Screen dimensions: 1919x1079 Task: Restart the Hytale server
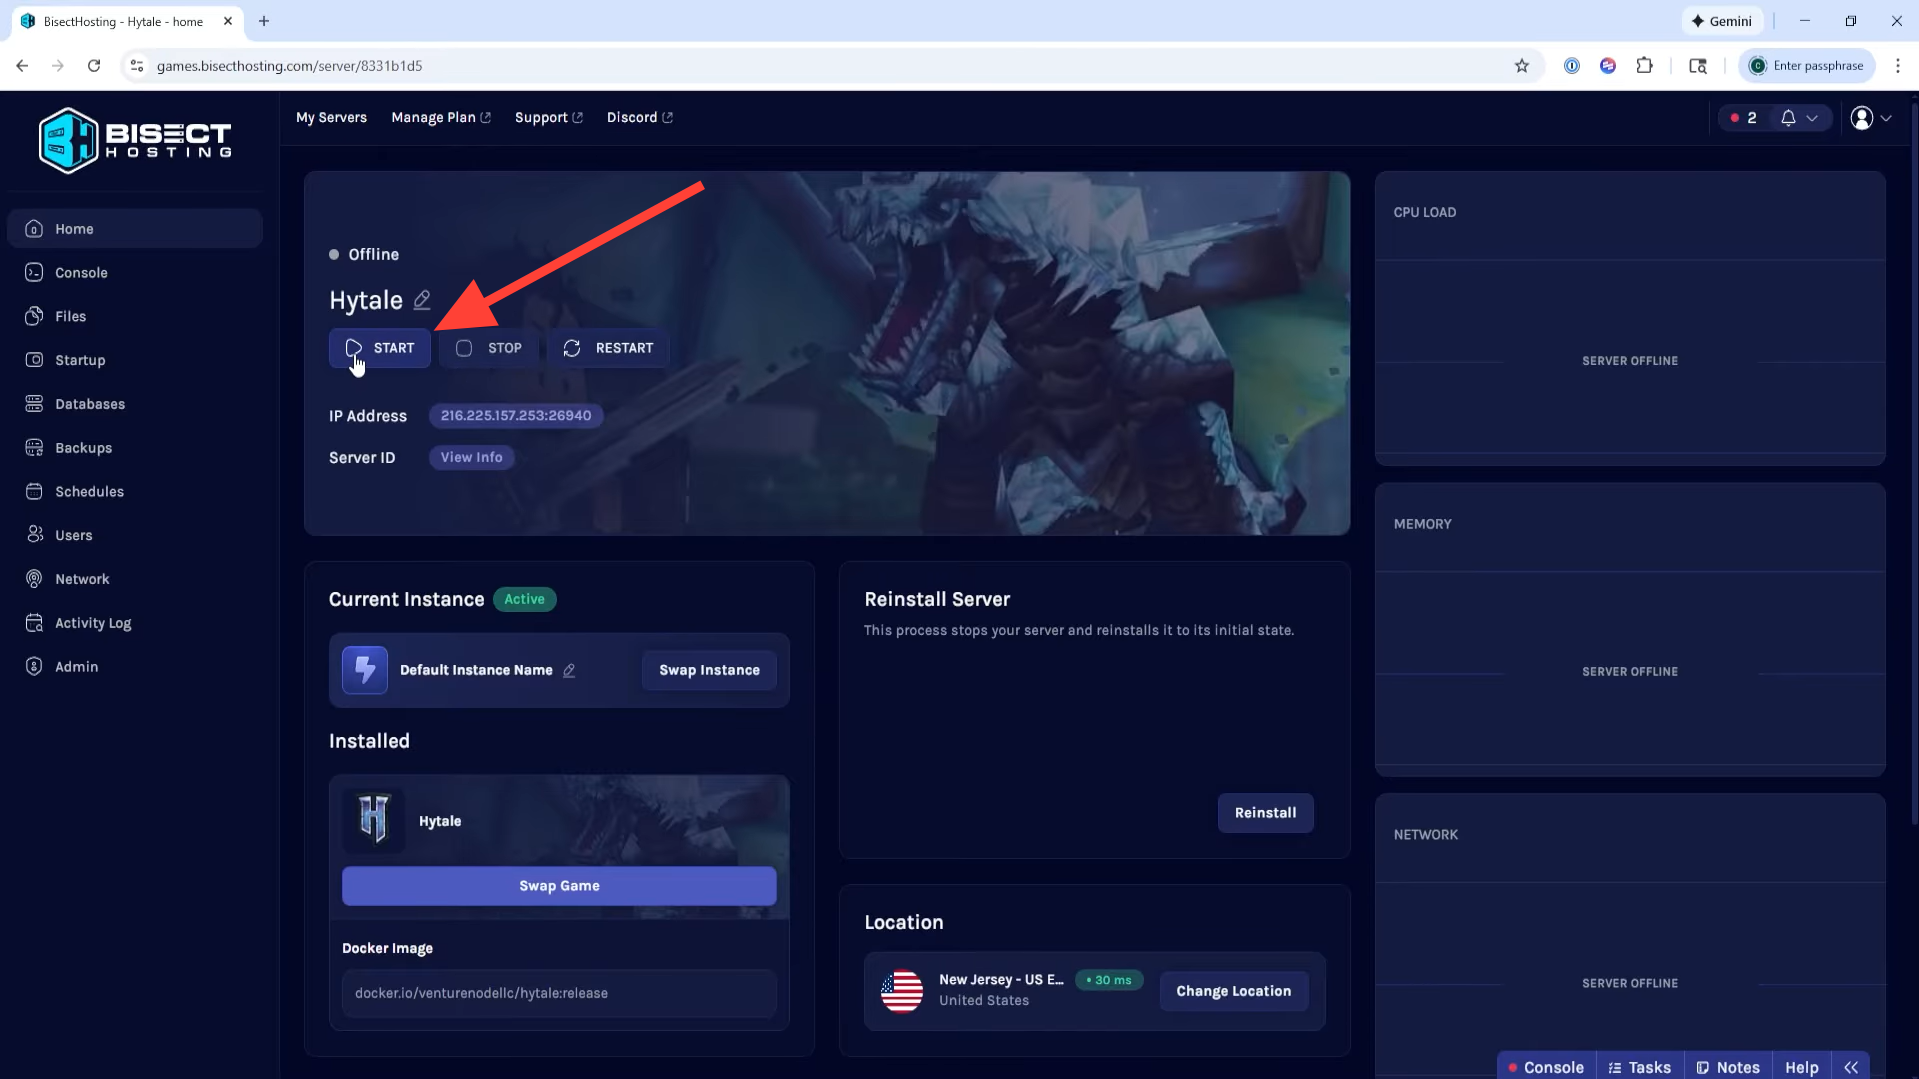pyautogui.click(x=608, y=348)
